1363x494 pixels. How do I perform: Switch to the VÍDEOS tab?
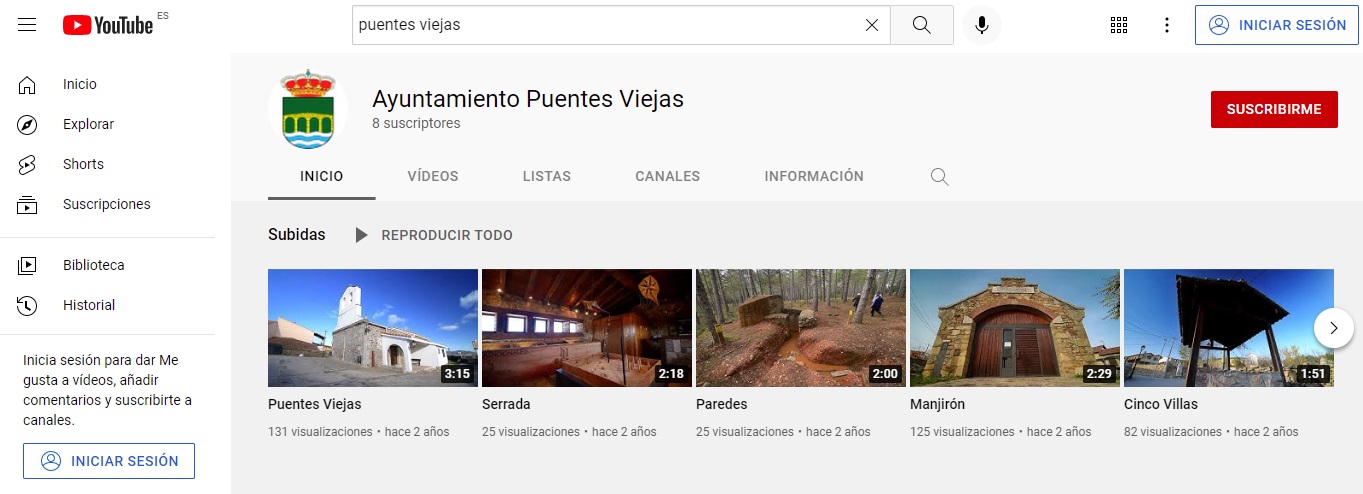(x=433, y=176)
